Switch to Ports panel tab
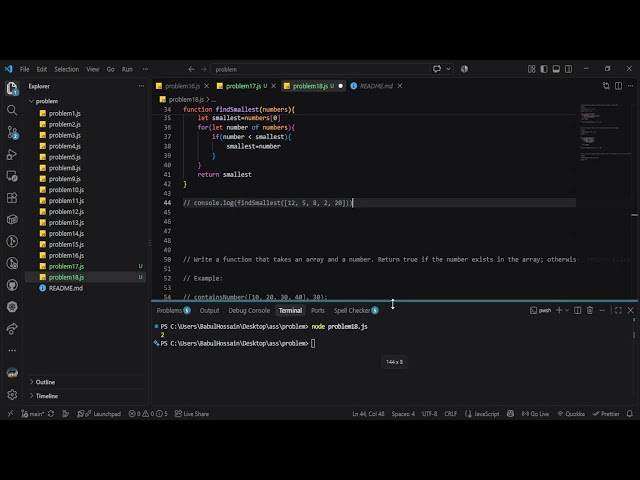This screenshot has width=640, height=480. [318, 310]
